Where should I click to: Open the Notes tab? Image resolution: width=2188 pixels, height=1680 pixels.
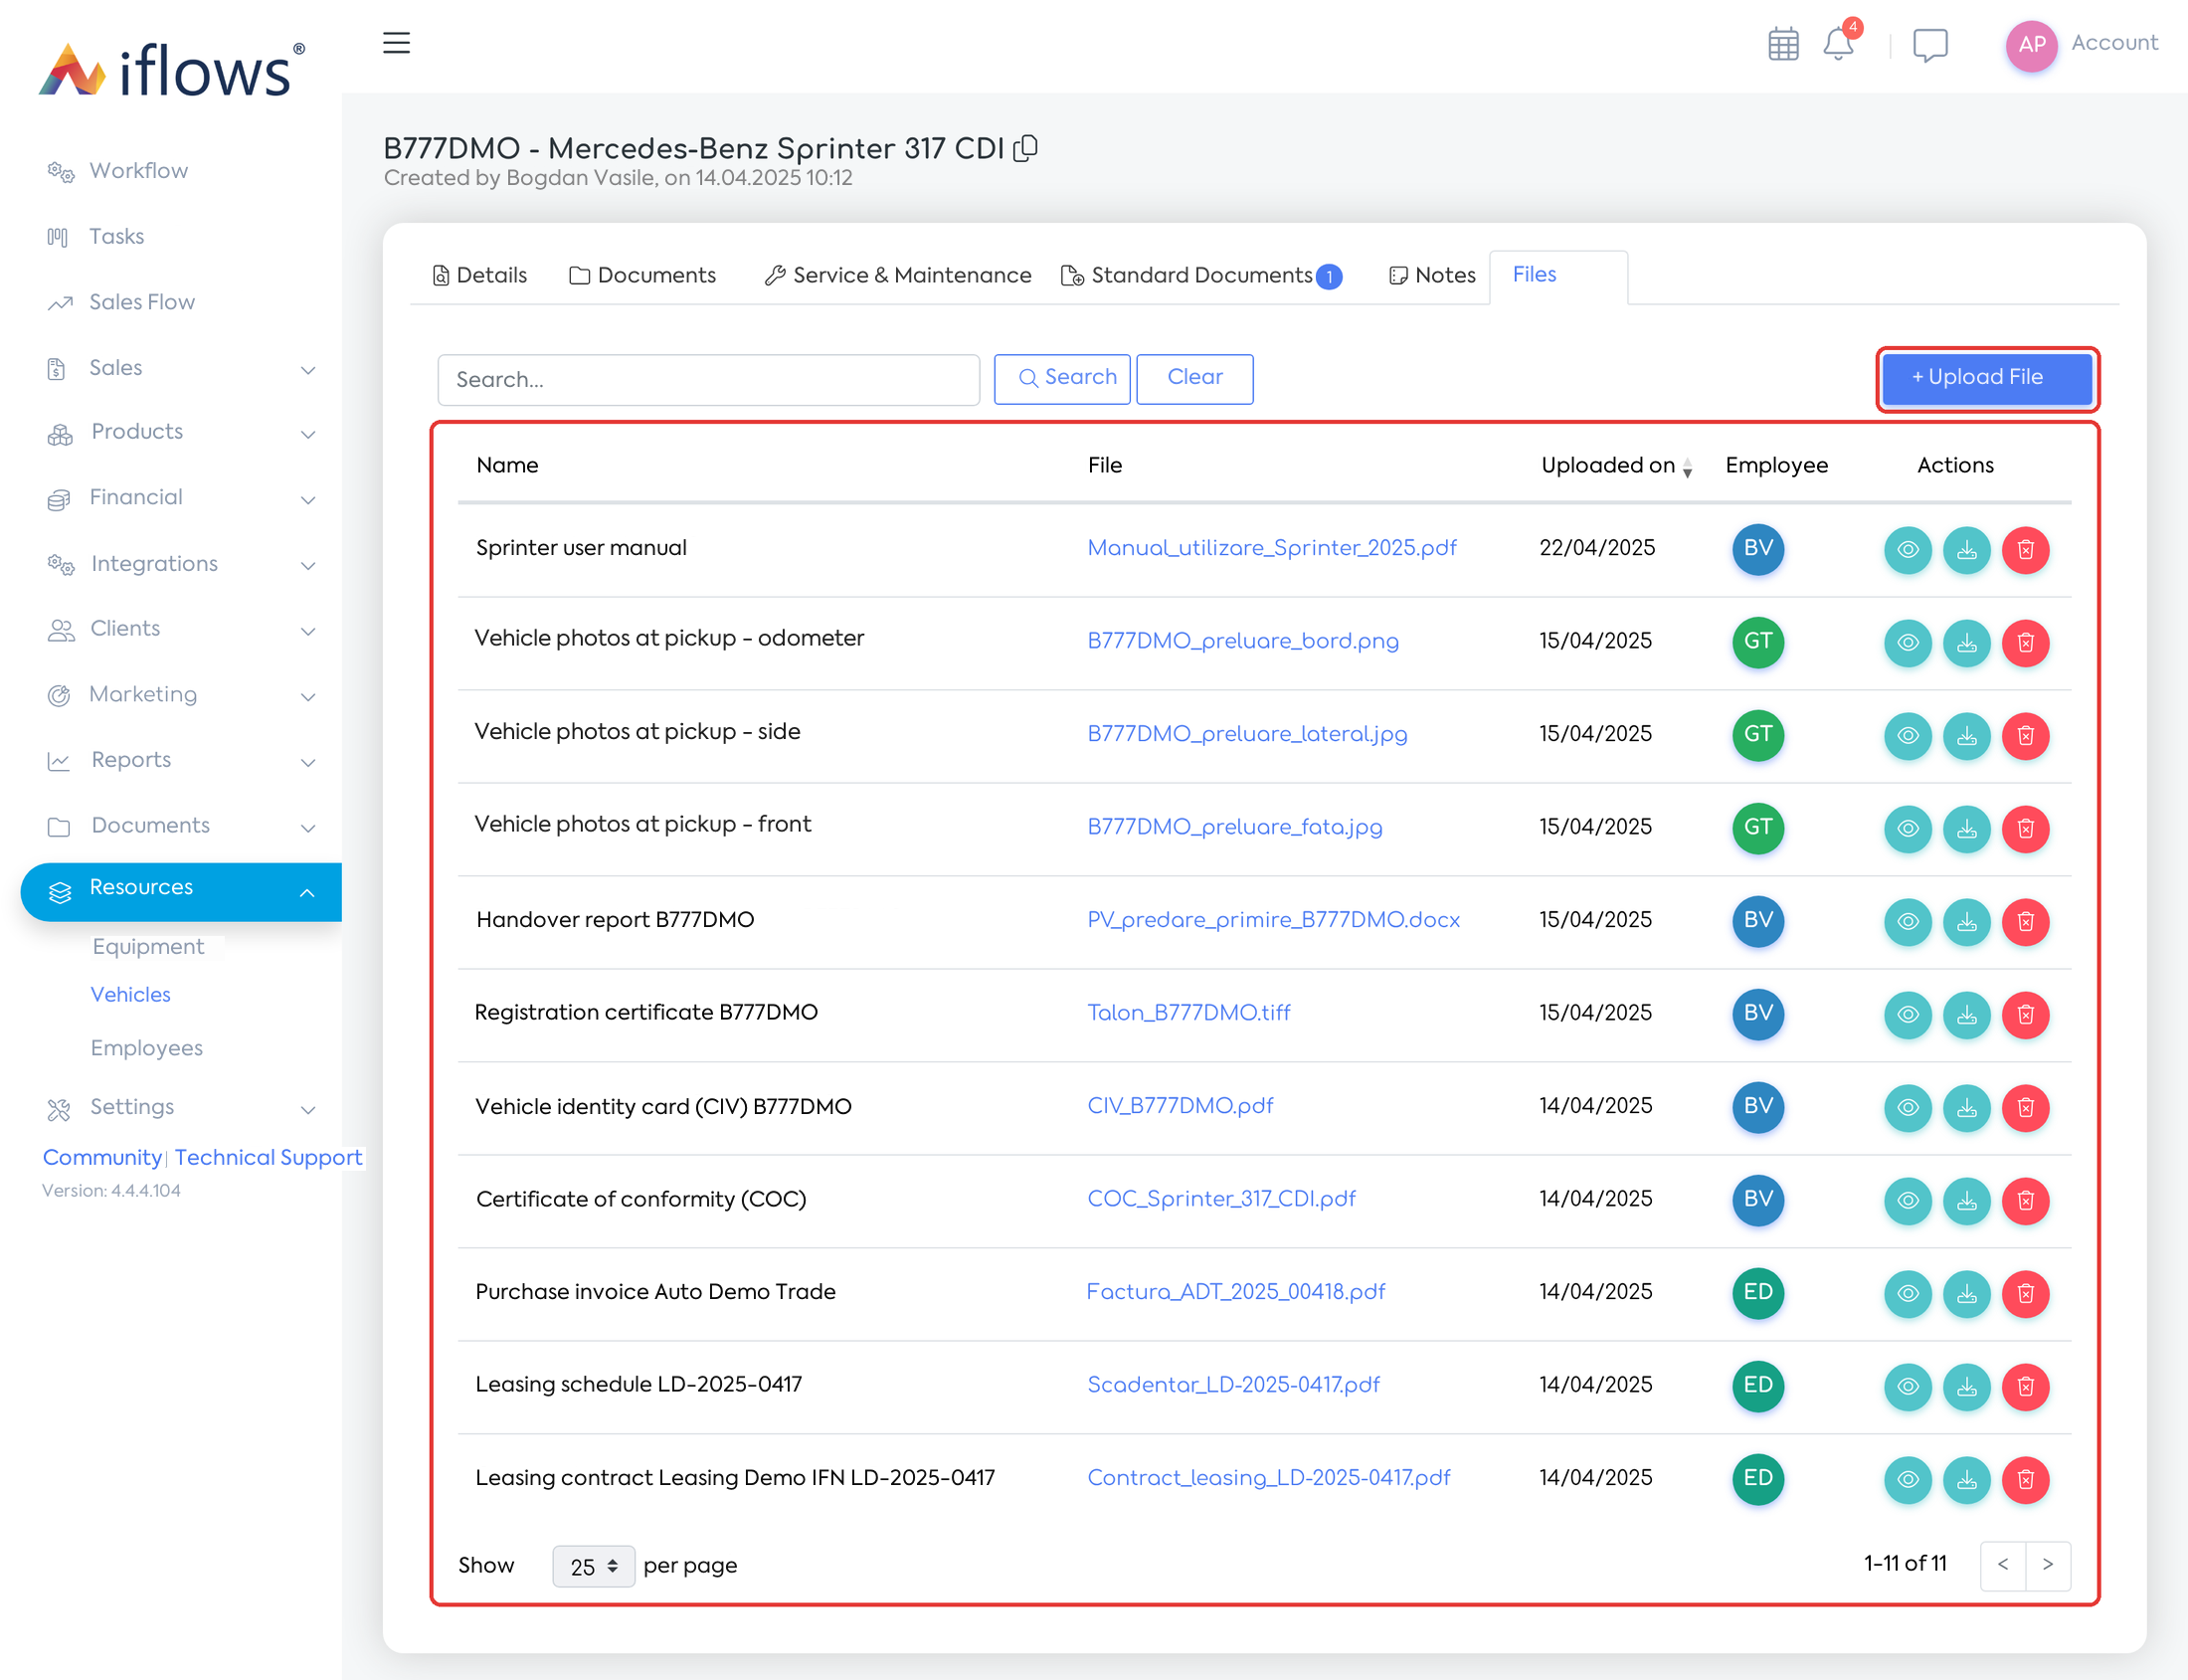pyautogui.click(x=1432, y=276)
